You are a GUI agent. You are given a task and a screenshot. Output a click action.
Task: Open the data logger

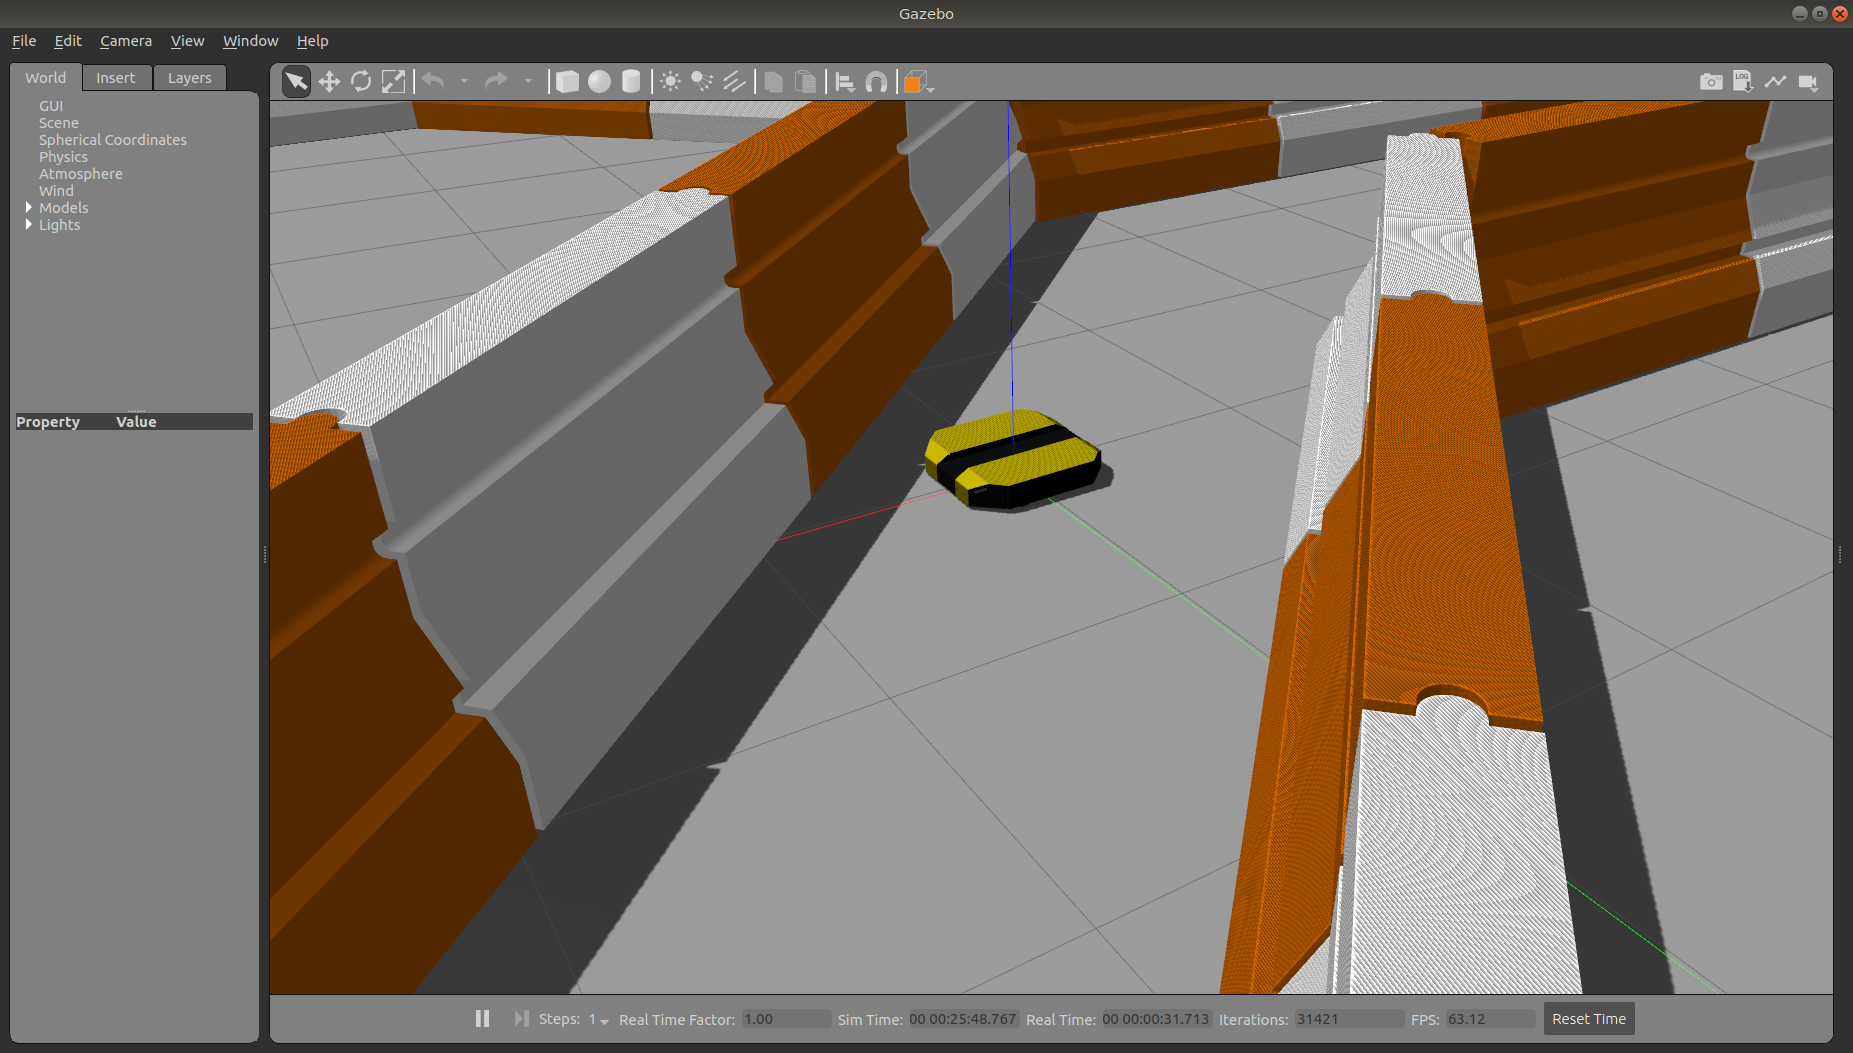point(1743,82)
